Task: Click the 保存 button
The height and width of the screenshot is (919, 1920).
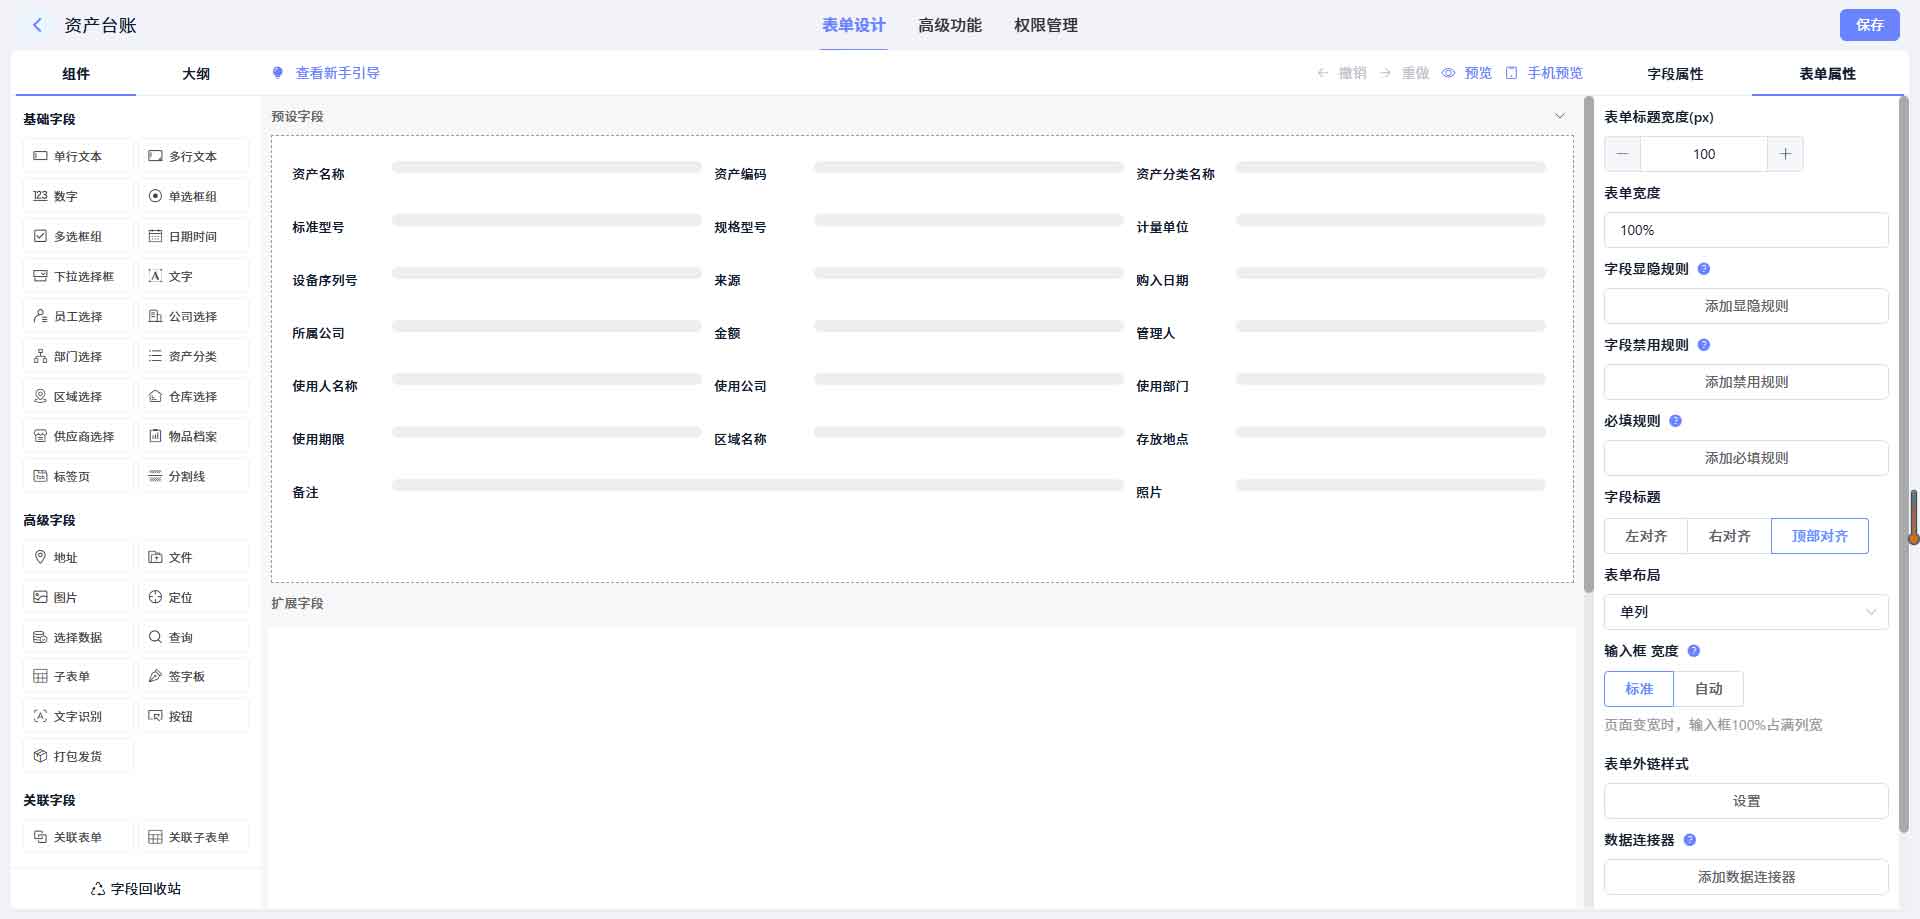Action: coord(1869,25)
